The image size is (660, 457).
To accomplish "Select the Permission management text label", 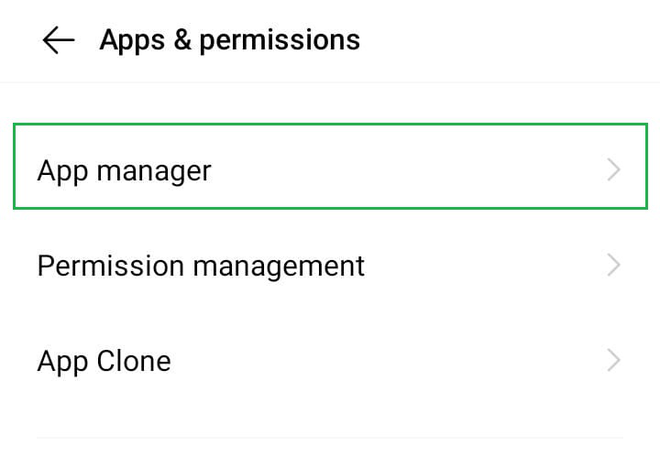I will click(201, 266).
